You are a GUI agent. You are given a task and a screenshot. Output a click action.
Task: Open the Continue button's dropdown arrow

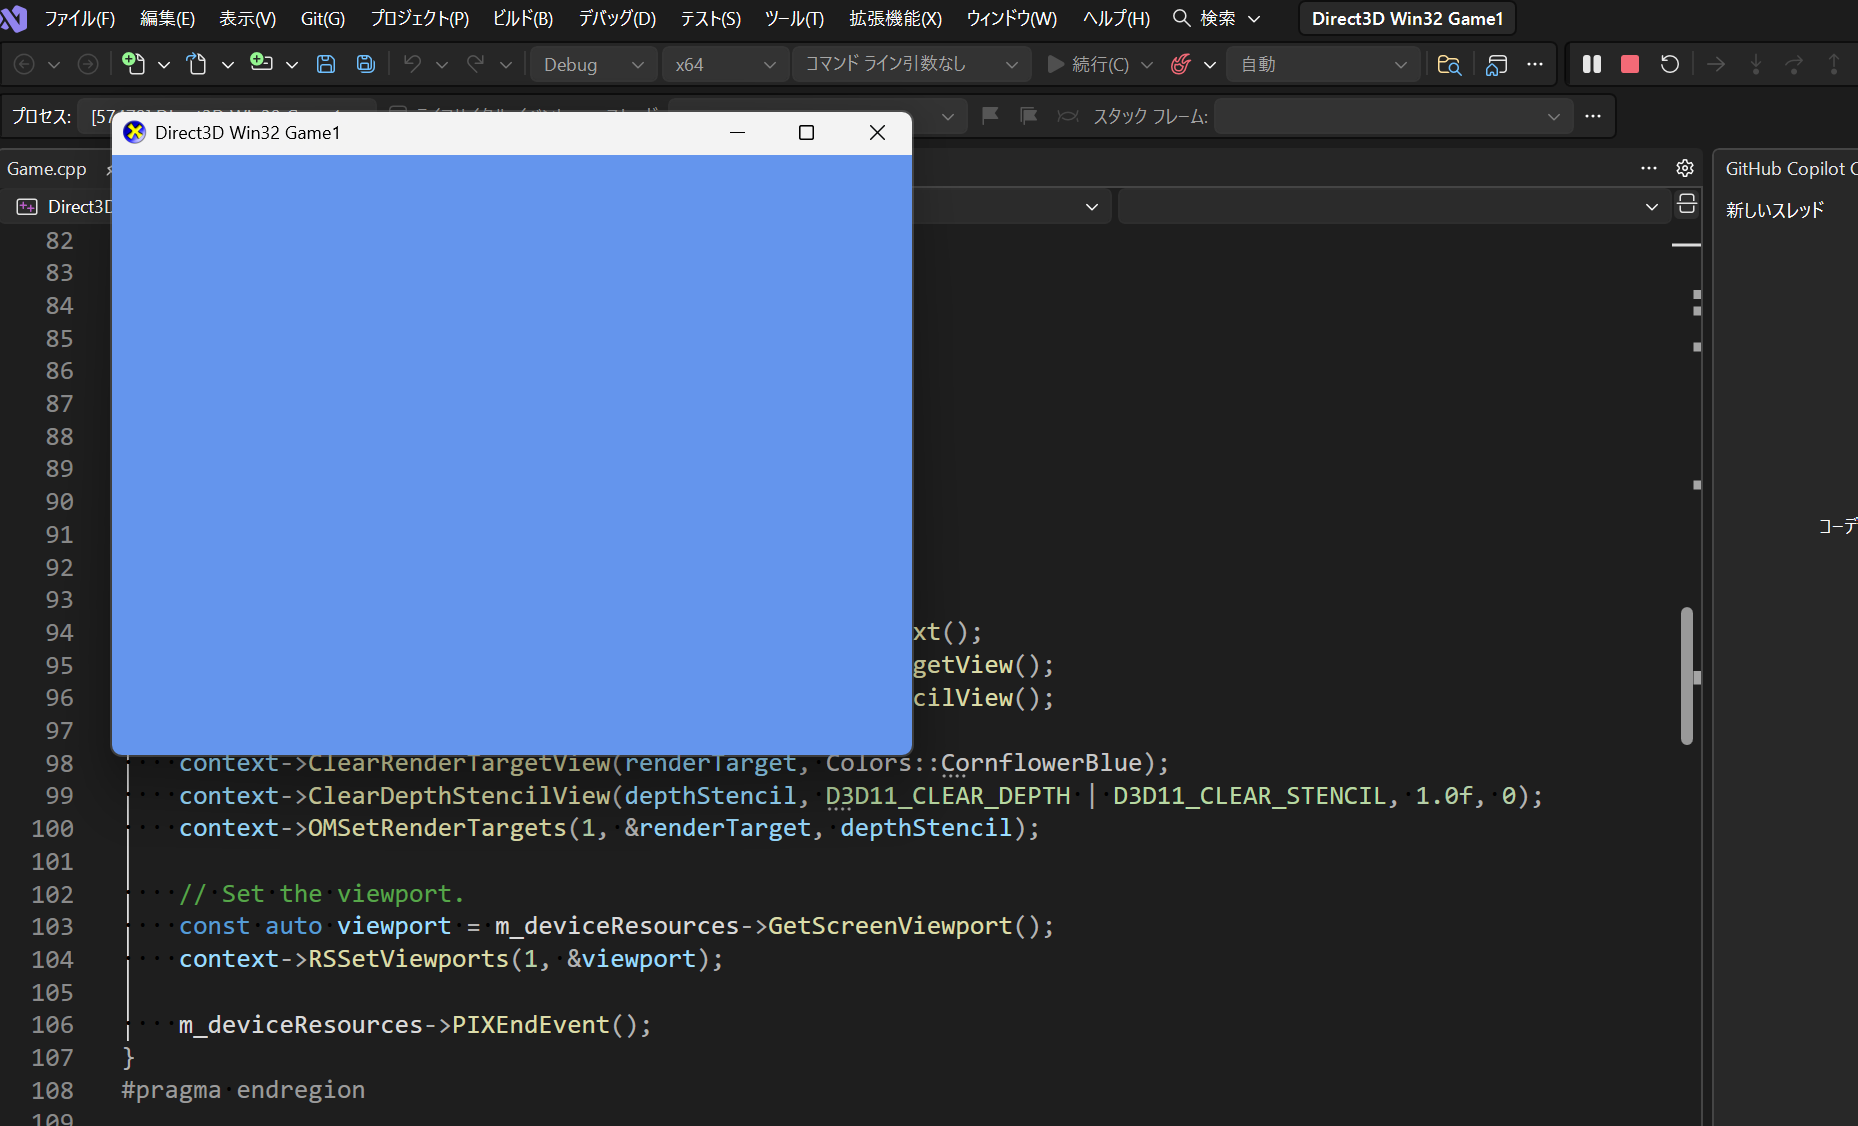click(1147, 64)
